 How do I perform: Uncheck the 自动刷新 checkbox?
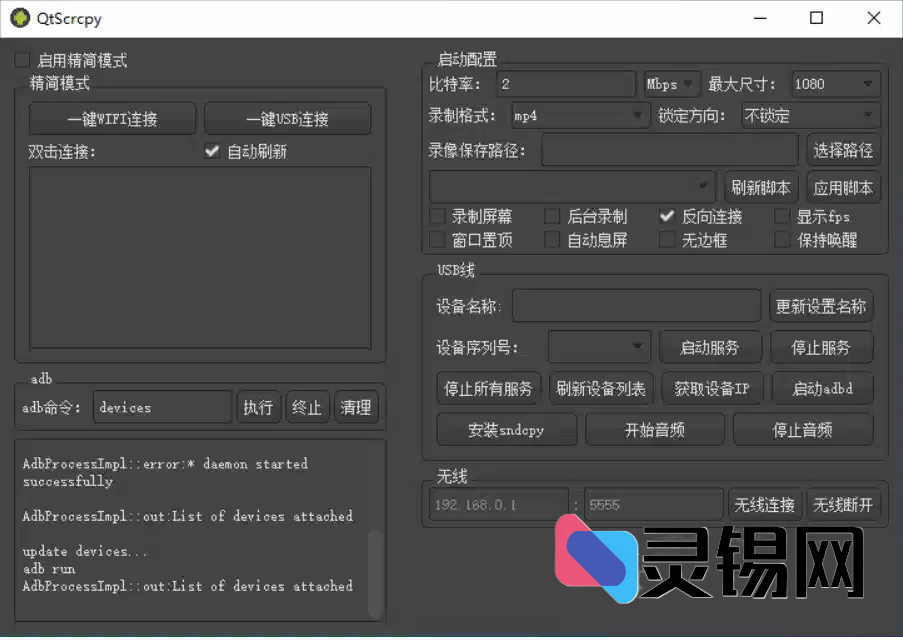click(212, 151)
